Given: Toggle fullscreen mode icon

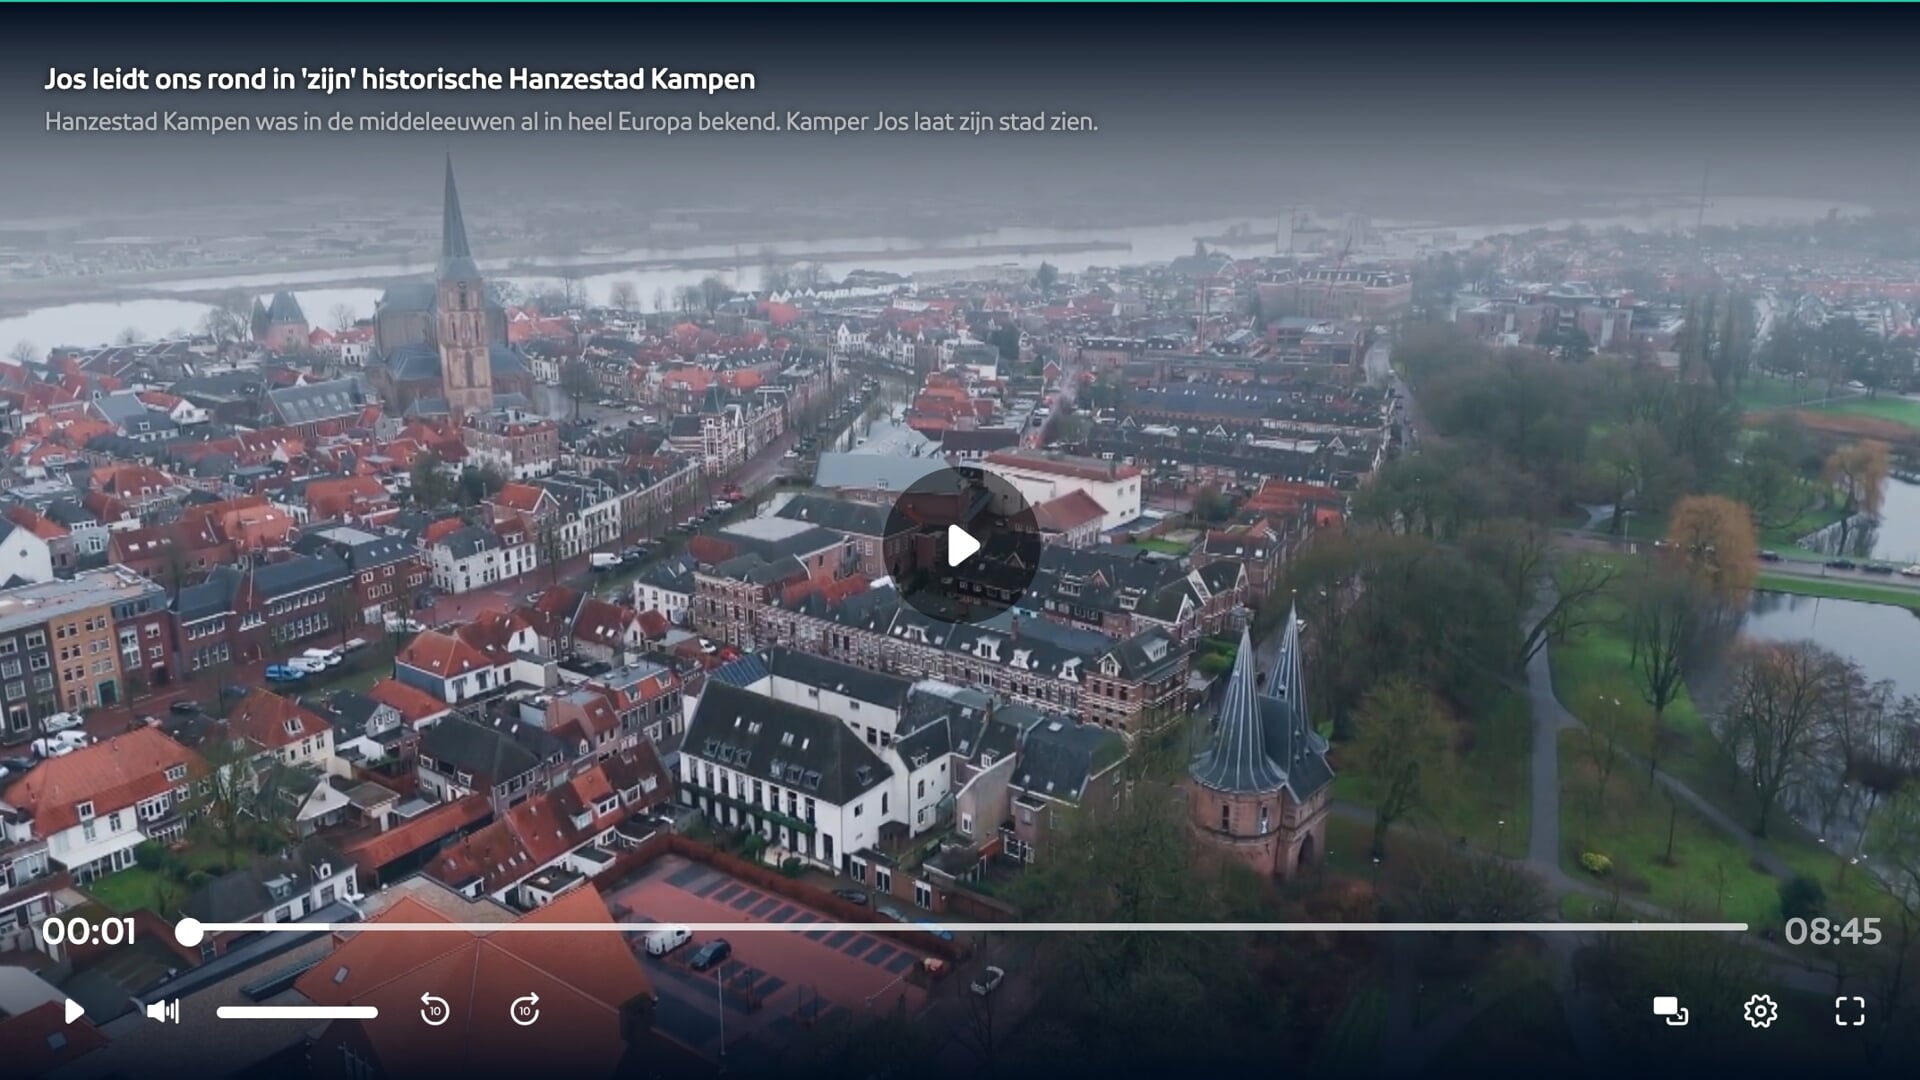Looking at the screenshot, I should [1850, 1011].
